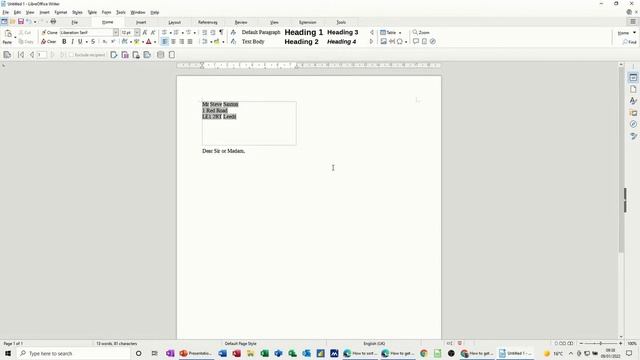This screenshot has width=640, height=360.
Task: Click the Clone formatting button
Action: coord(49,32)
